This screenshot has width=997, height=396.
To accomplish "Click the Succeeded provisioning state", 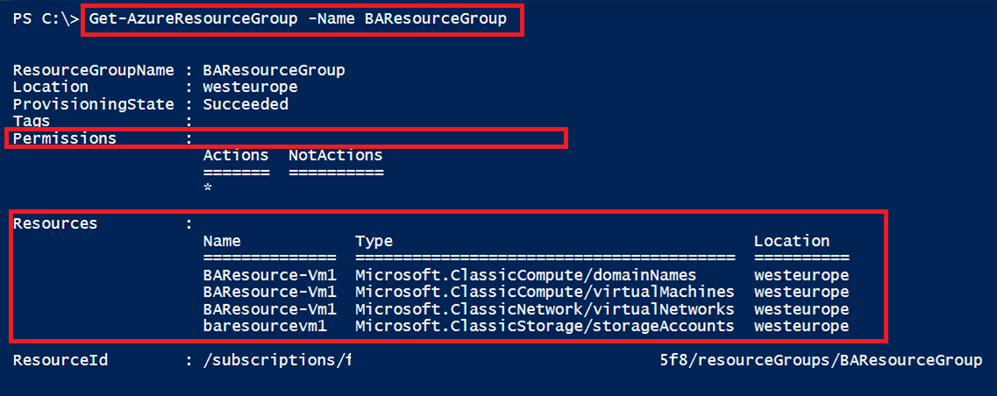I will (x=245, y=104).
